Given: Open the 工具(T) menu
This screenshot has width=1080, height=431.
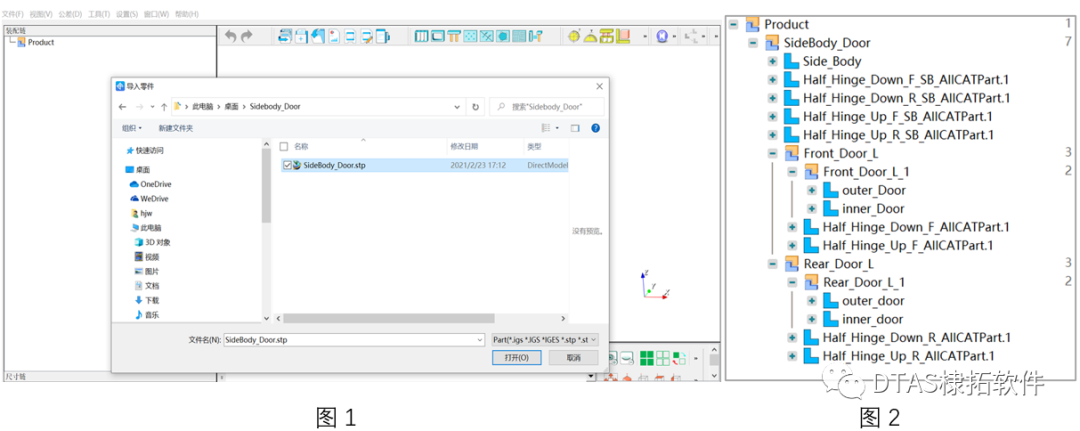Looking at the screenshot, I should (98, 14).
